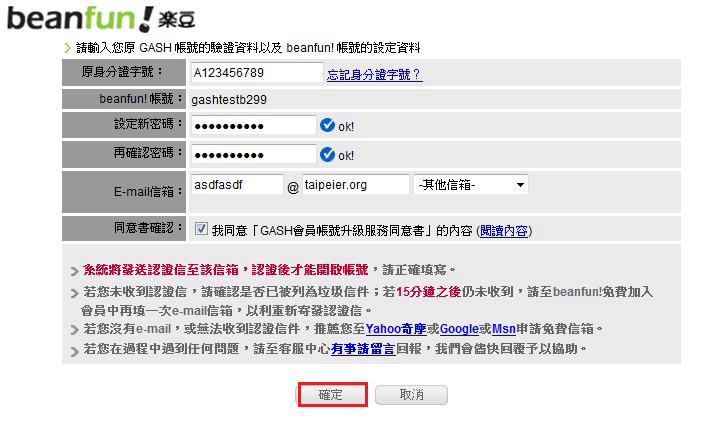Follow the Msn link
The image size is (717, 425).
(x=503, y=329)
